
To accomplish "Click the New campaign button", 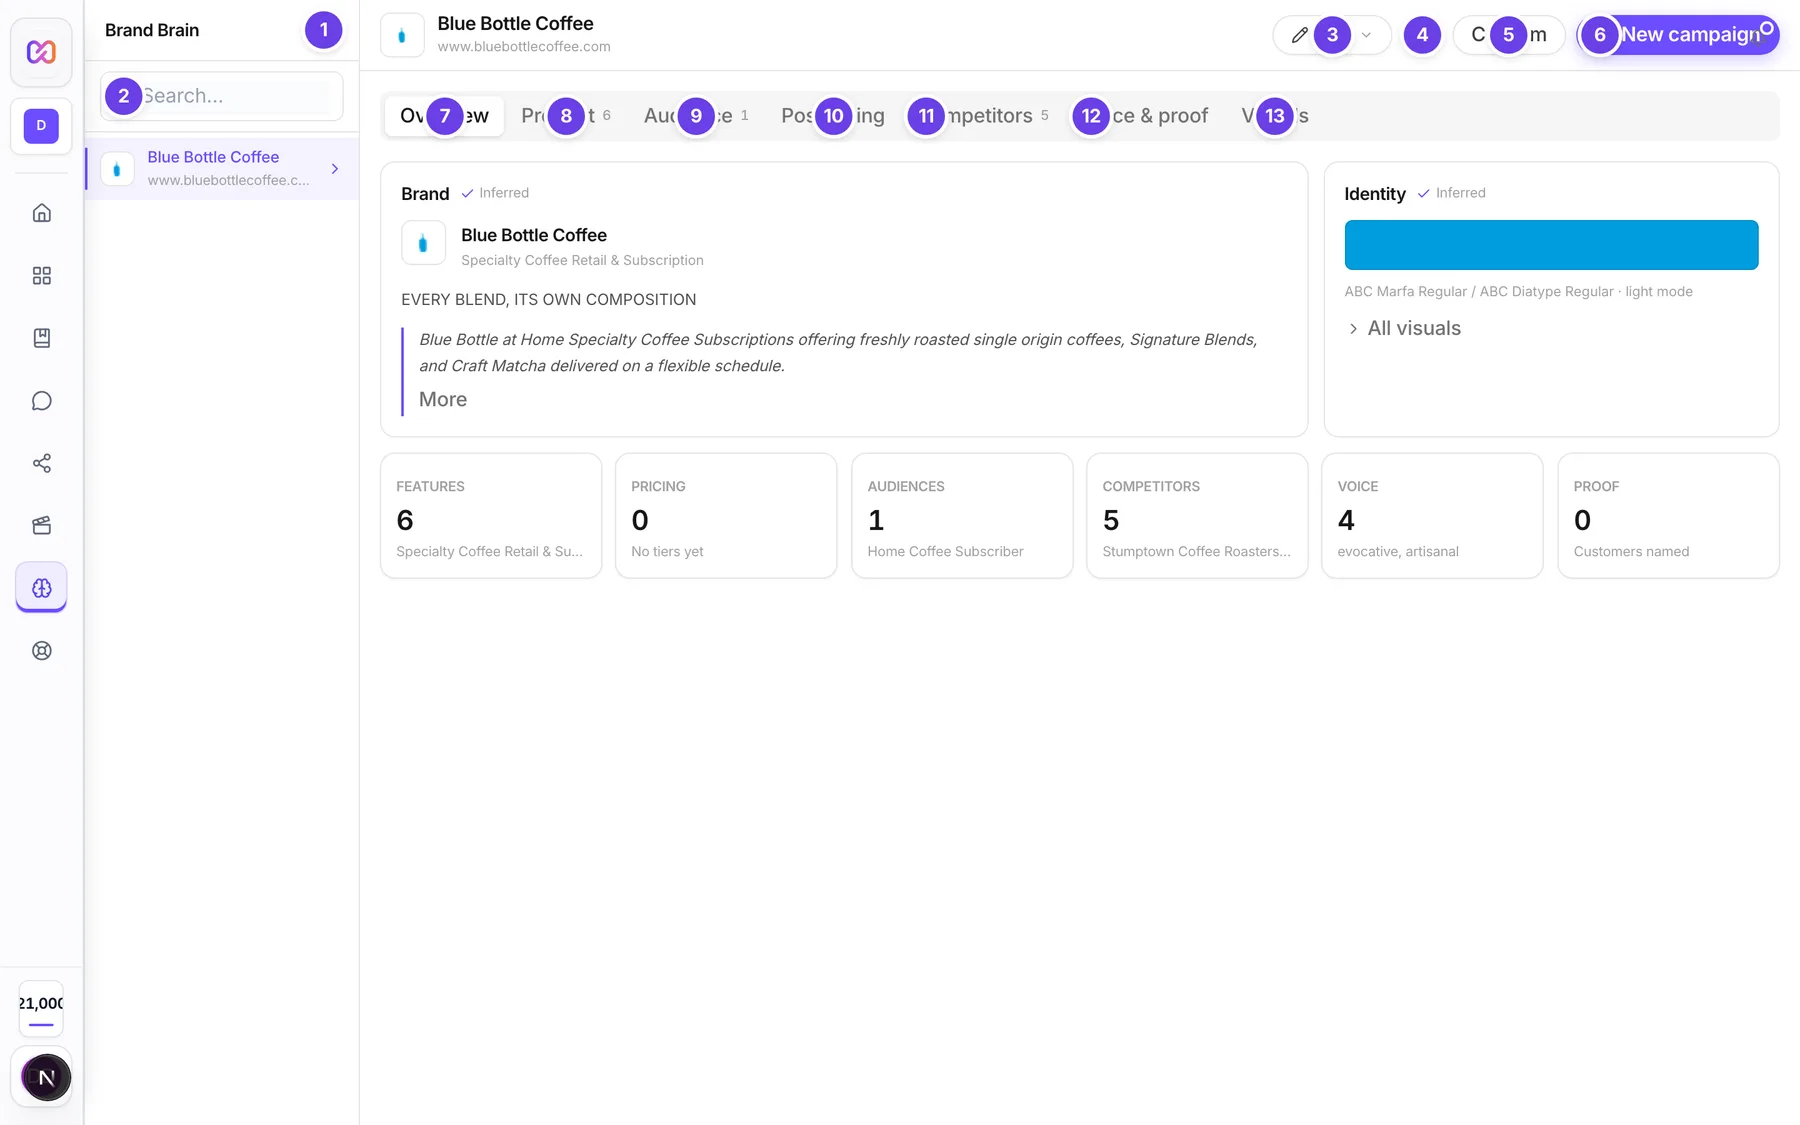I will [1679, 35].
